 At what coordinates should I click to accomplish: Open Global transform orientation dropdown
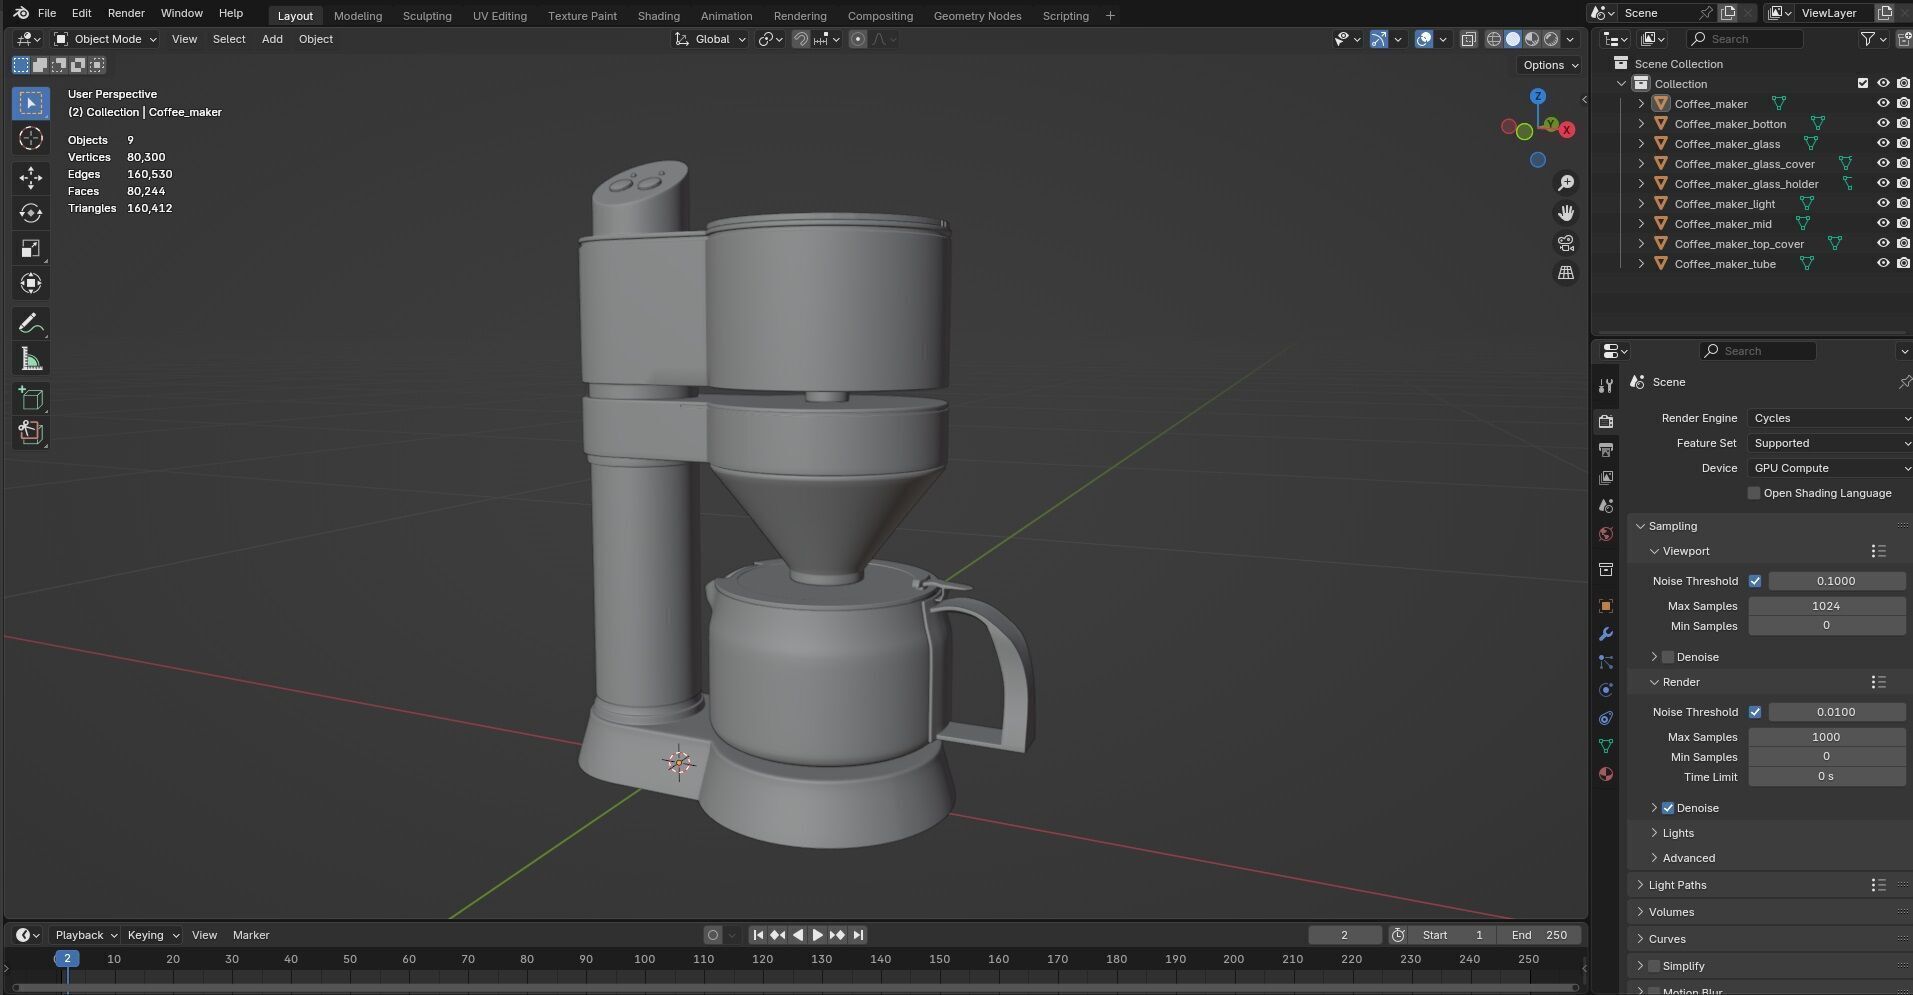pyautogui.click(x=710, y=39)
